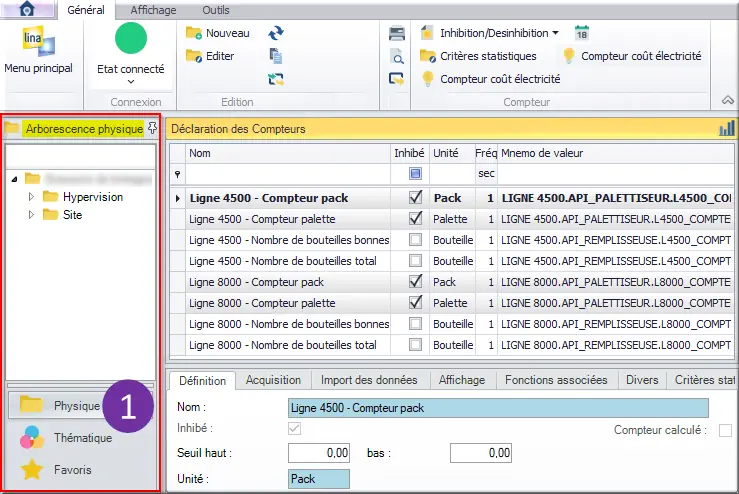Viewport: 739px width, 494px height.
Task: Select the Hypervision folder
Action: [x=83, y=197]
